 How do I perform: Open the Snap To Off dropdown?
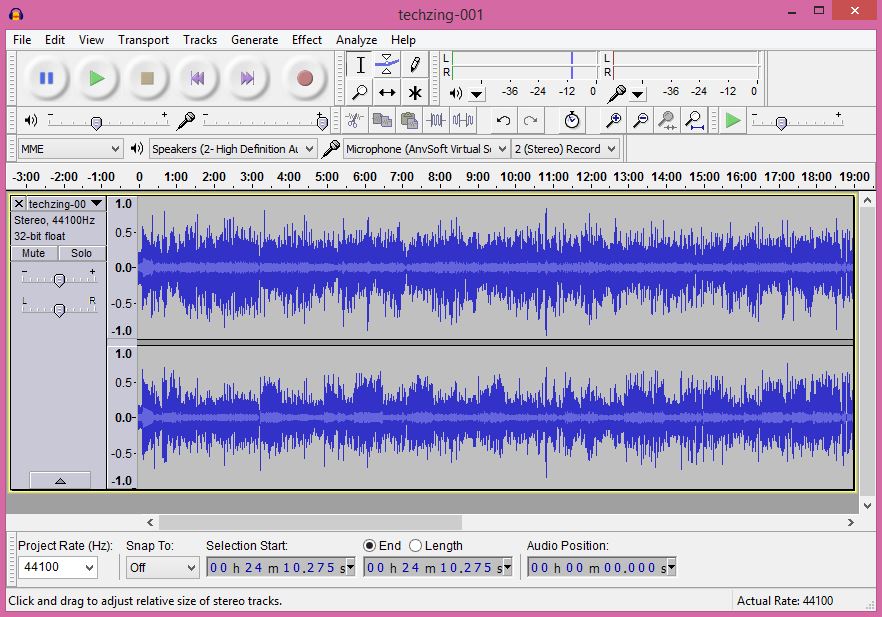[162, 568]
